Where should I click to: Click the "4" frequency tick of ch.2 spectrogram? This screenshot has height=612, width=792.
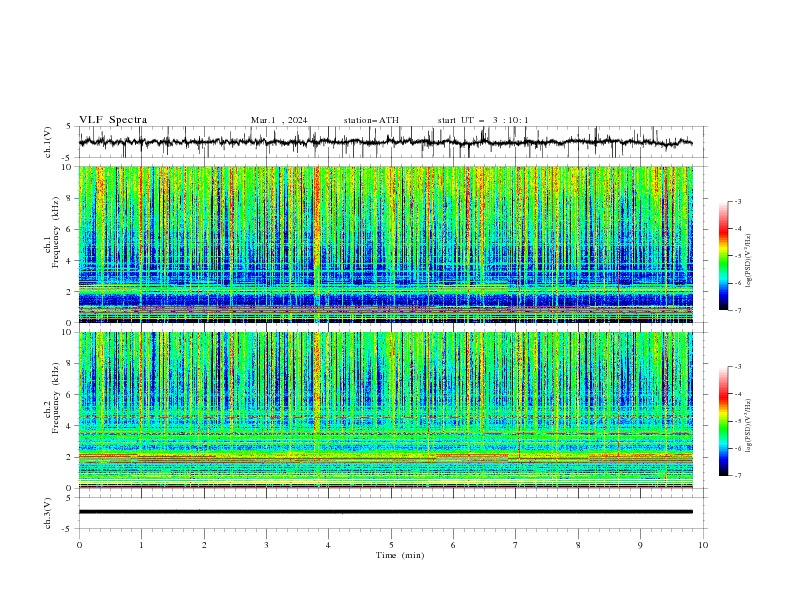[71, 427]
